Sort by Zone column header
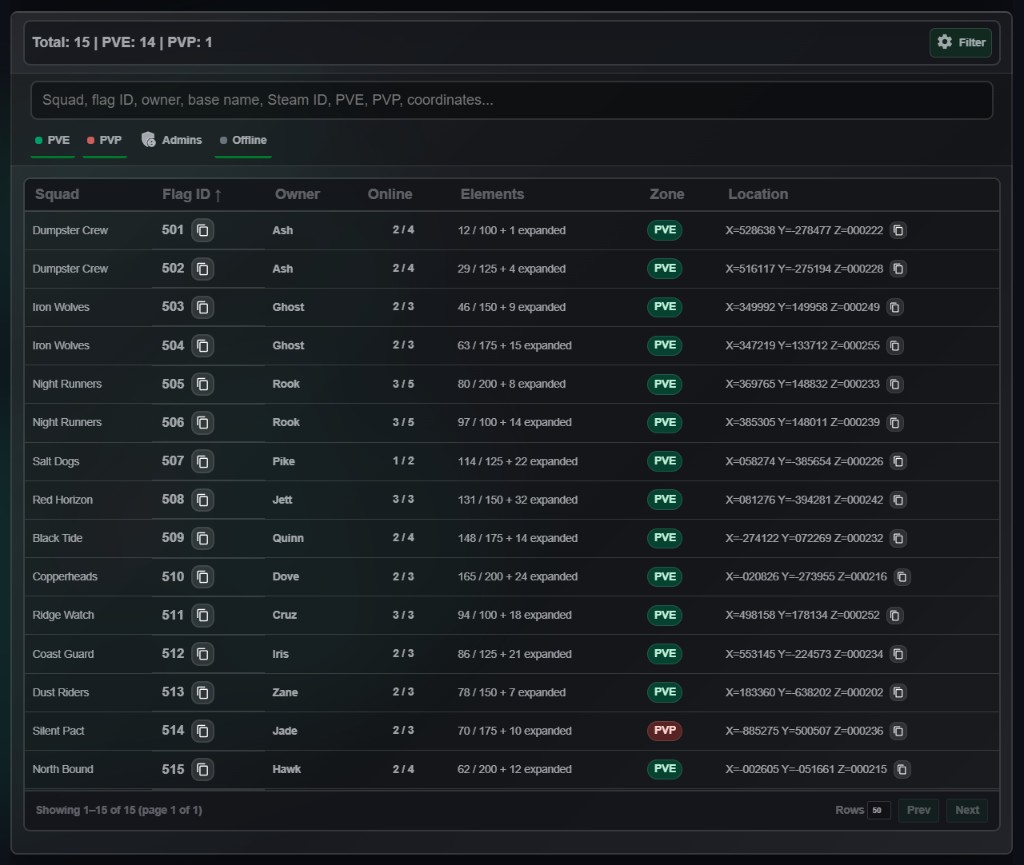Image resolution: width=1024 pixels, height=865 pixels. pos(667,195)
